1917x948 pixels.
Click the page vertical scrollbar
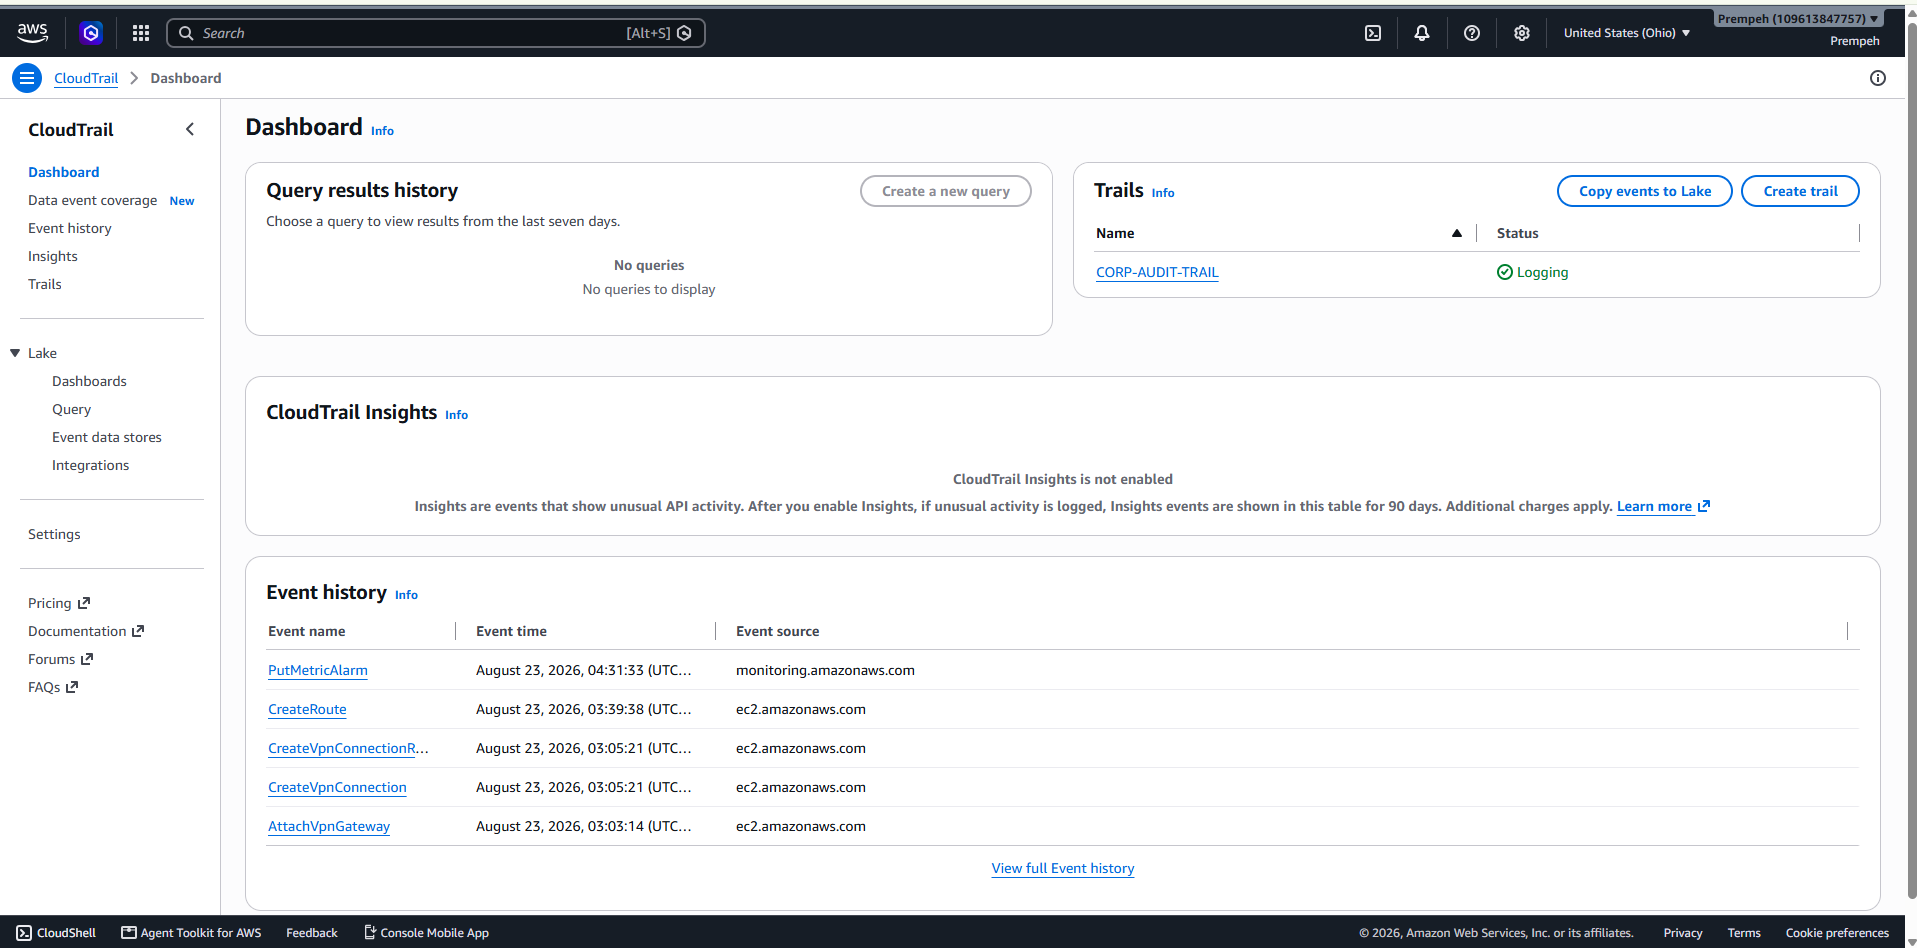1911,460
